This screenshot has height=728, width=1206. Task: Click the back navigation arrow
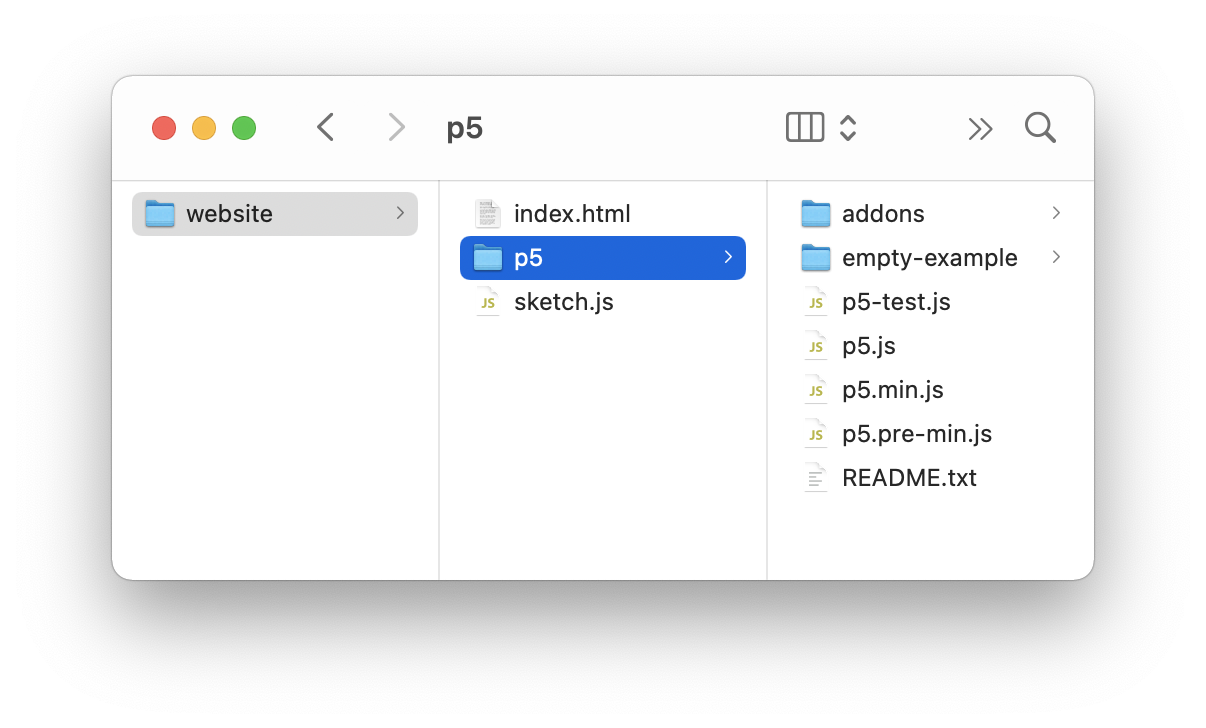pos(325,127)
